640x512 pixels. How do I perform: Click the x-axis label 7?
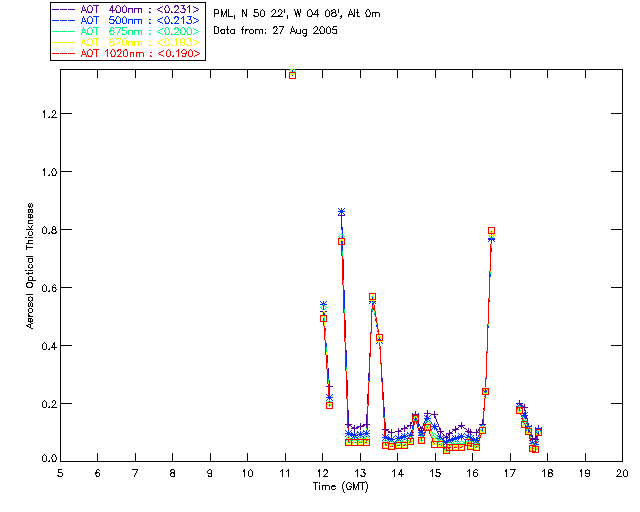135,473
